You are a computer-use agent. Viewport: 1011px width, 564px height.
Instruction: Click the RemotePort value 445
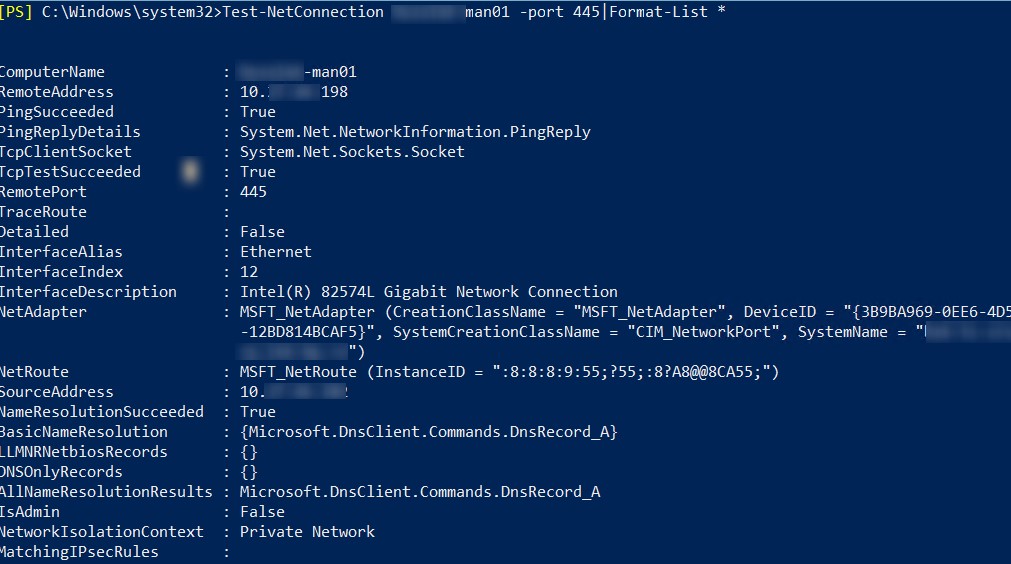pos(253,192)
